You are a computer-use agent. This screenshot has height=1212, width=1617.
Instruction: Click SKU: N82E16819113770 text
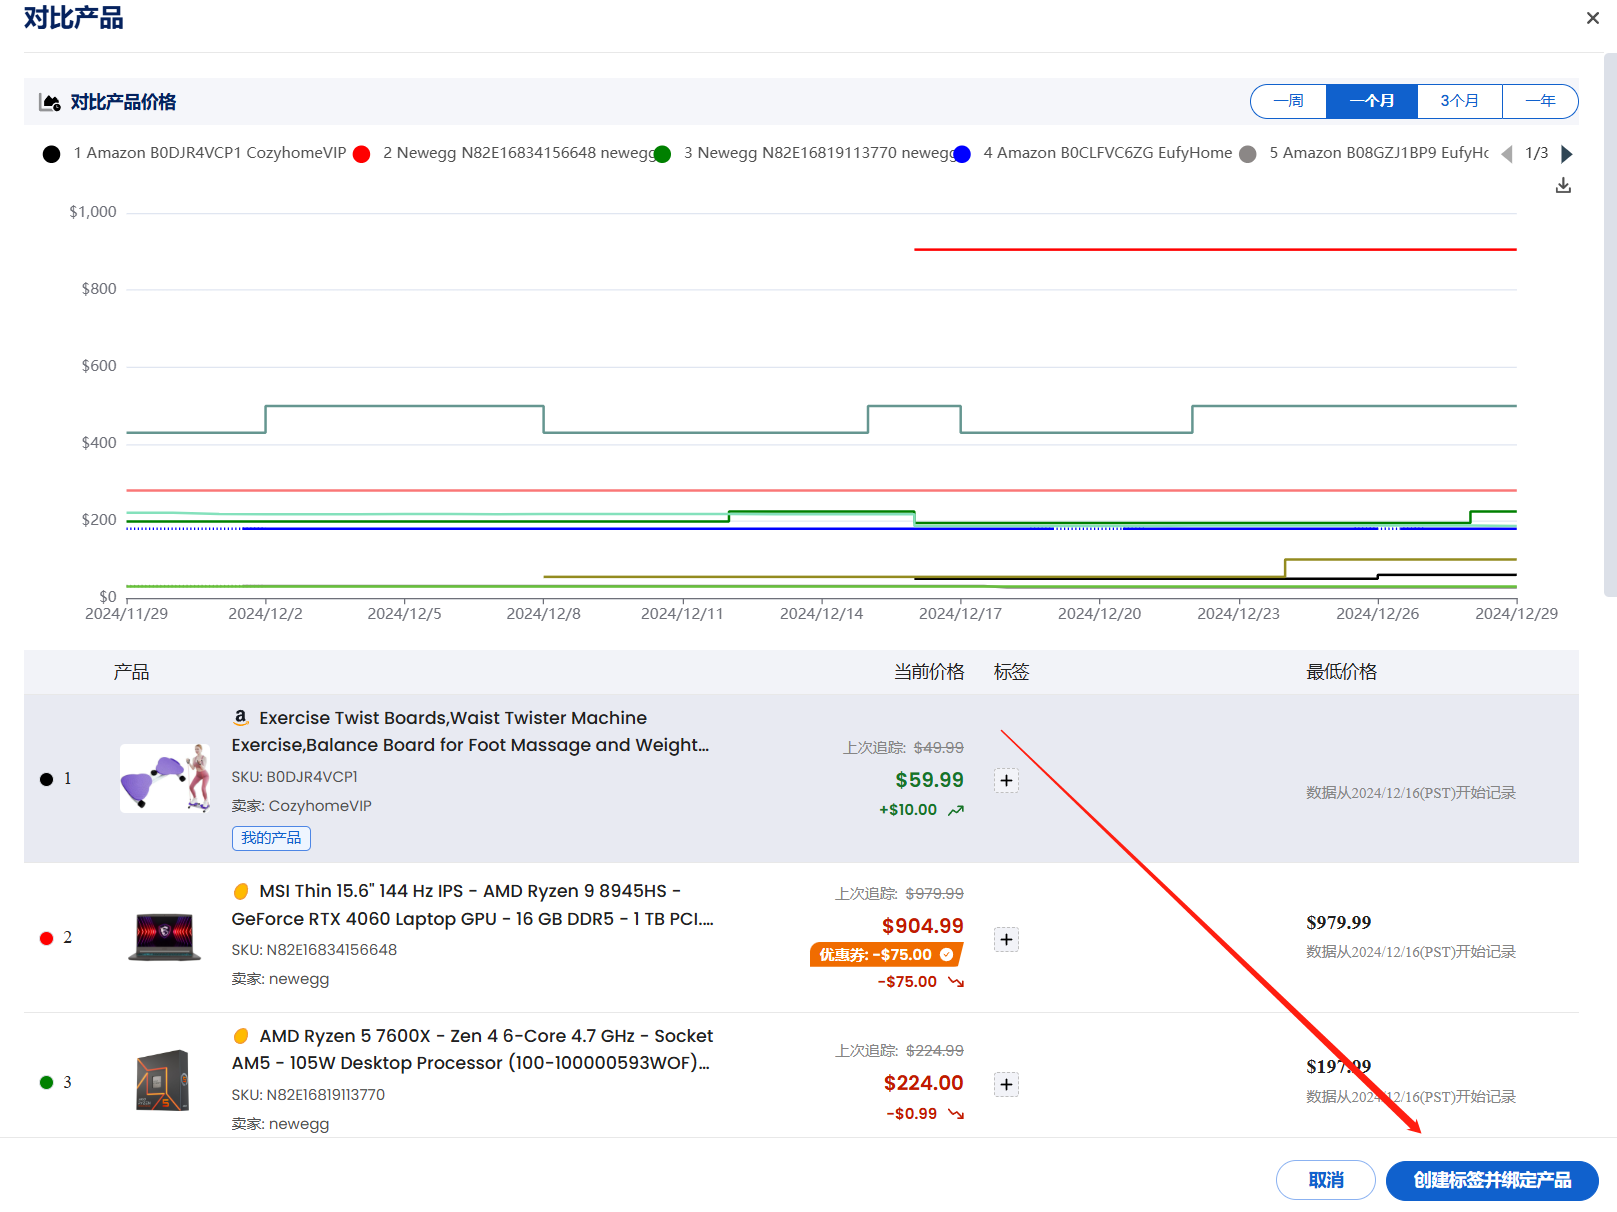pyautogui.click(x=308, y=1095)
